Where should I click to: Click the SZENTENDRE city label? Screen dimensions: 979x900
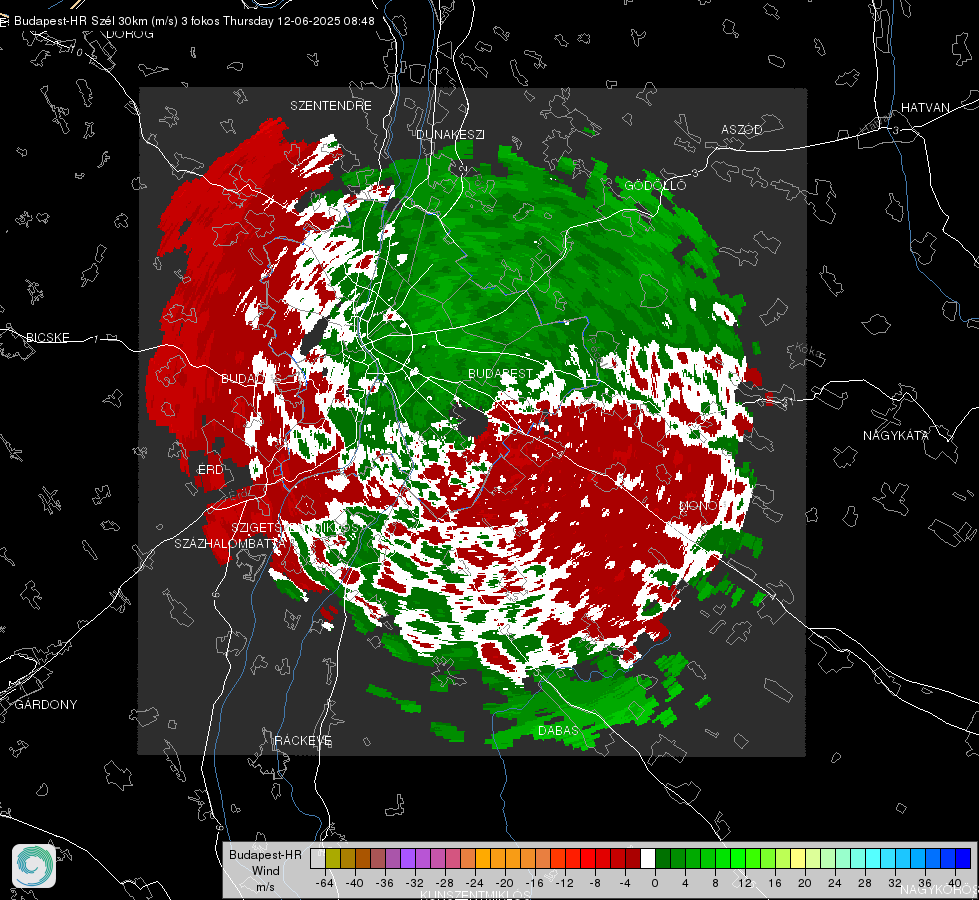tap(331, 106)
